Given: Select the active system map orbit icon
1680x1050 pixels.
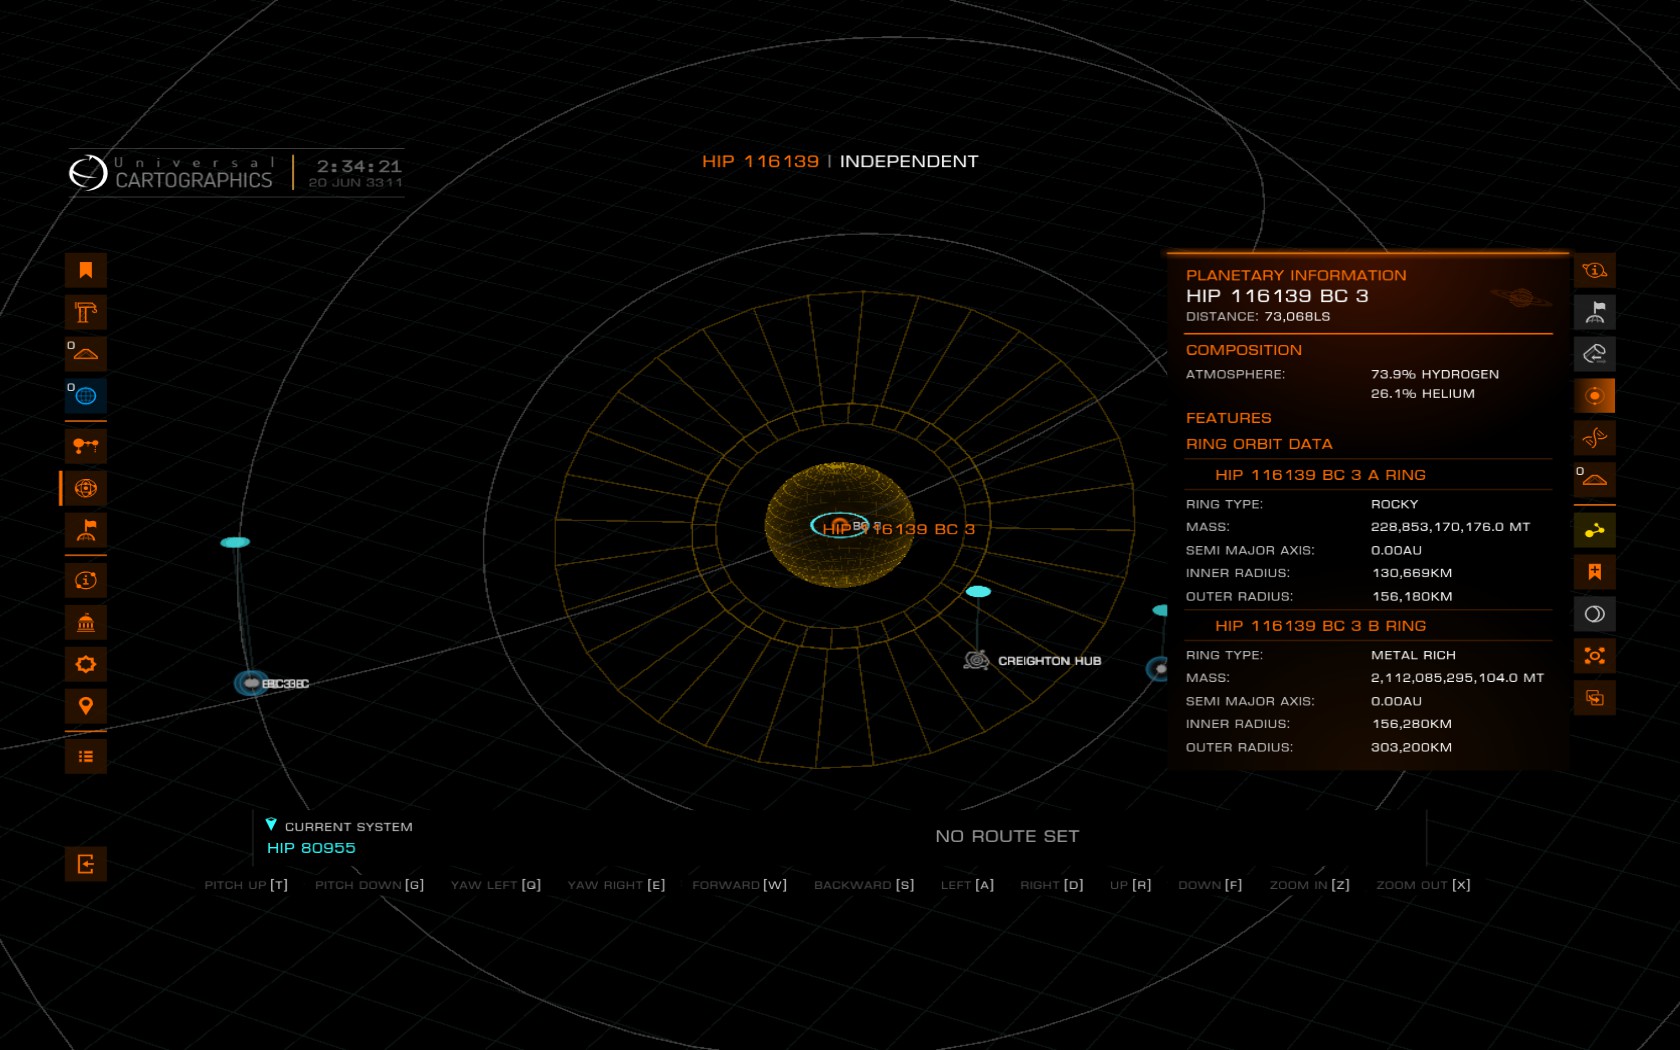Looking at the screenshot, I should point(86,488).
